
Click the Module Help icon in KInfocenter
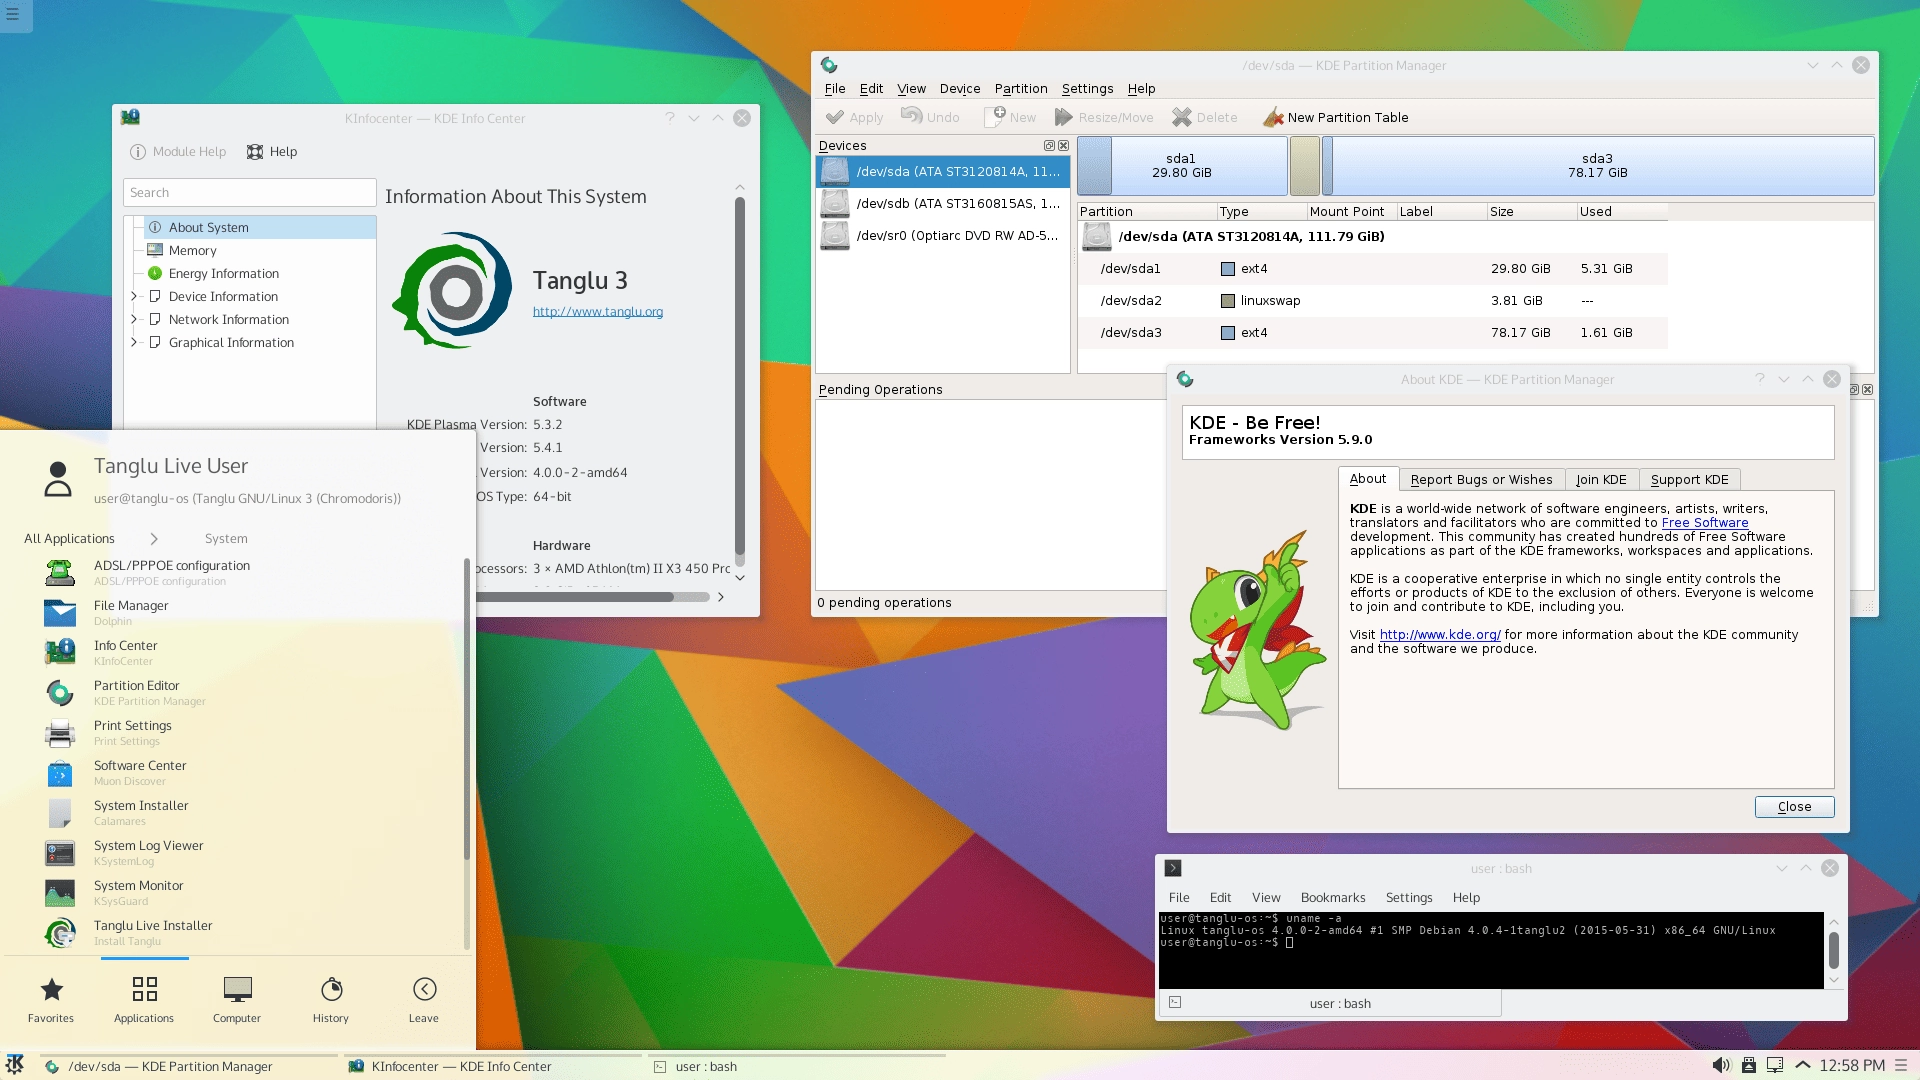[138, 152]
